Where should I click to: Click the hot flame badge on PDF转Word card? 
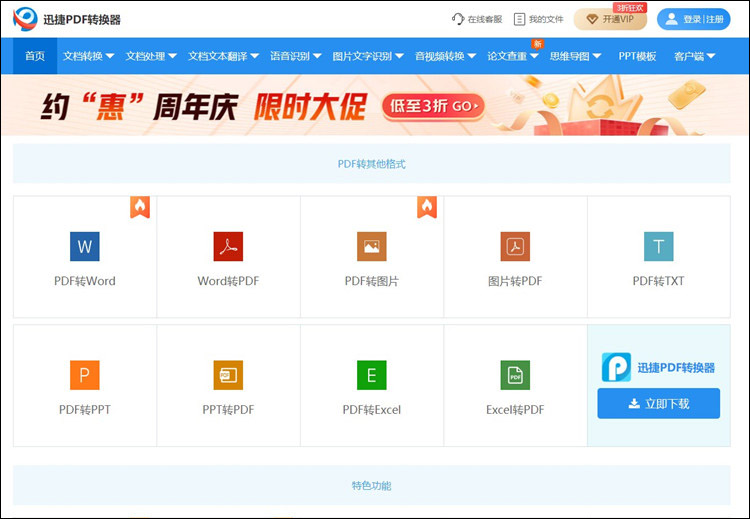click(140, 207)
